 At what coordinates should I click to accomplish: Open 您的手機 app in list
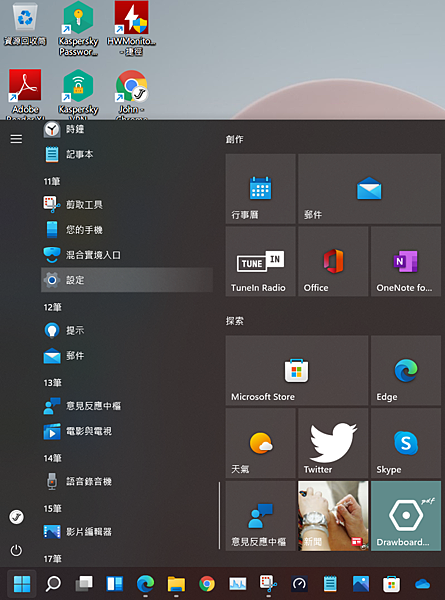click(127, 230)
